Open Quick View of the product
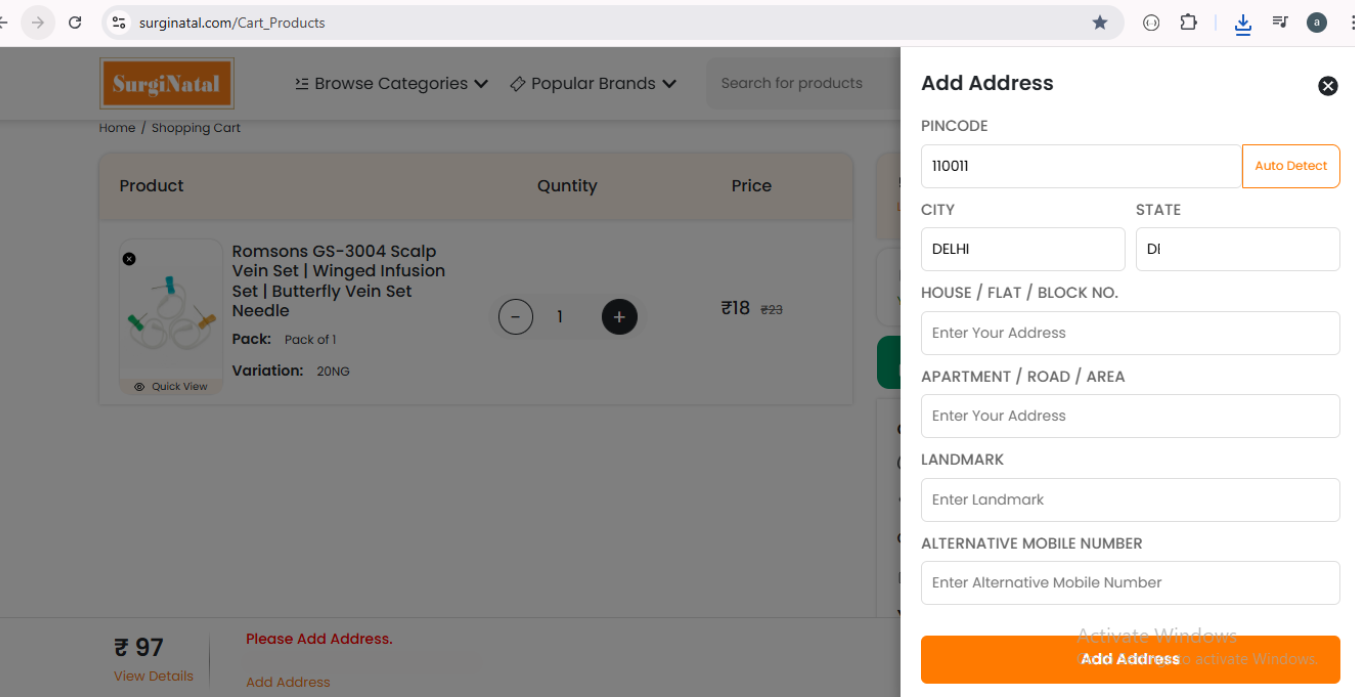This screenshot has height=697, width=1355. point(171,386)
